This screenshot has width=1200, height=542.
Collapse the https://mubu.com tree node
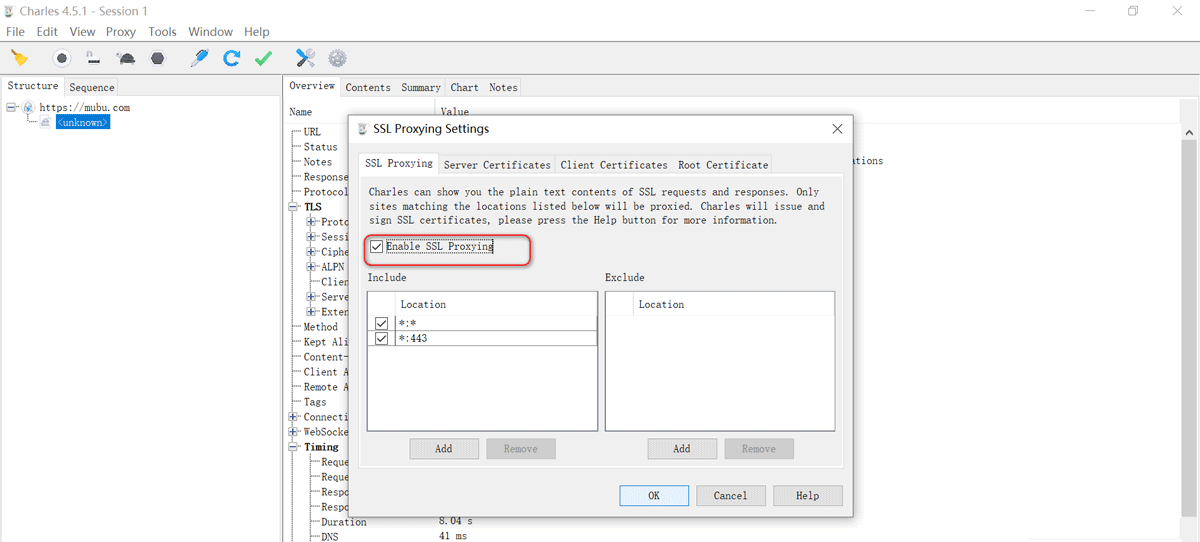[11, 107]
